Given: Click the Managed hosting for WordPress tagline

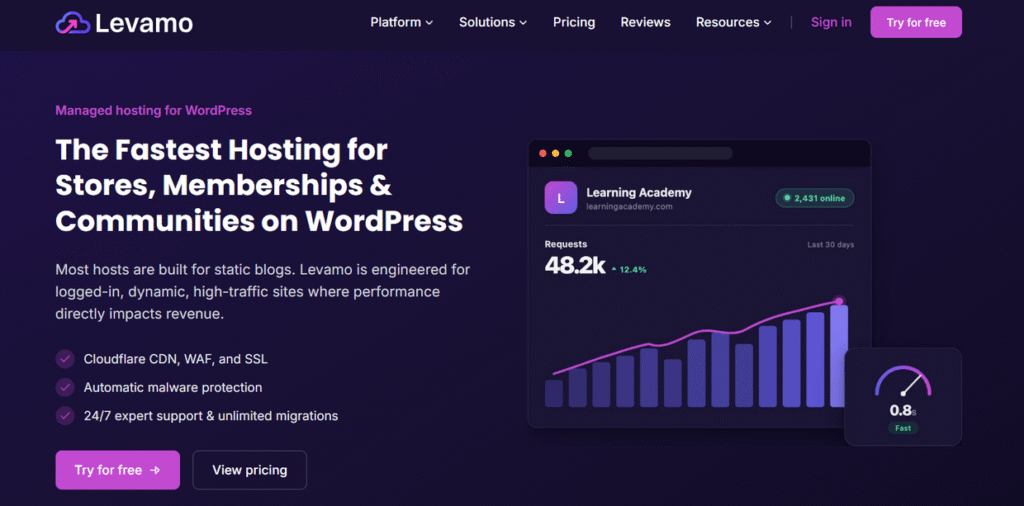Looking at the screenshot, I should (153, 110).
